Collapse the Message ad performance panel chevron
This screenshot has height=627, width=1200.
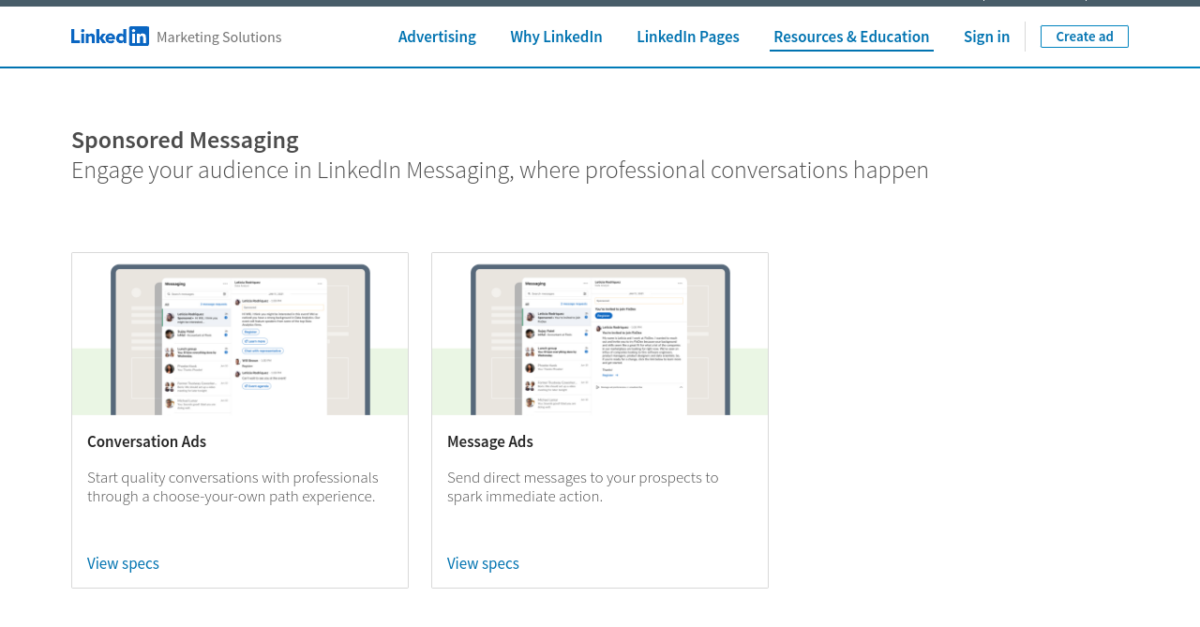pyautogui.click(x=681, y=387)
